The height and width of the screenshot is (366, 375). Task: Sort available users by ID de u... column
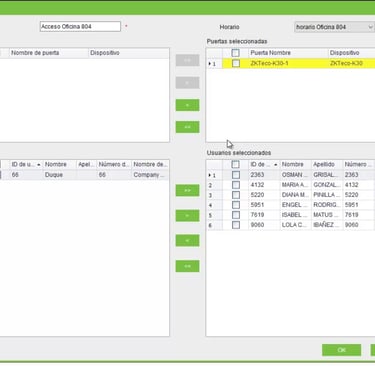point(26,164)
